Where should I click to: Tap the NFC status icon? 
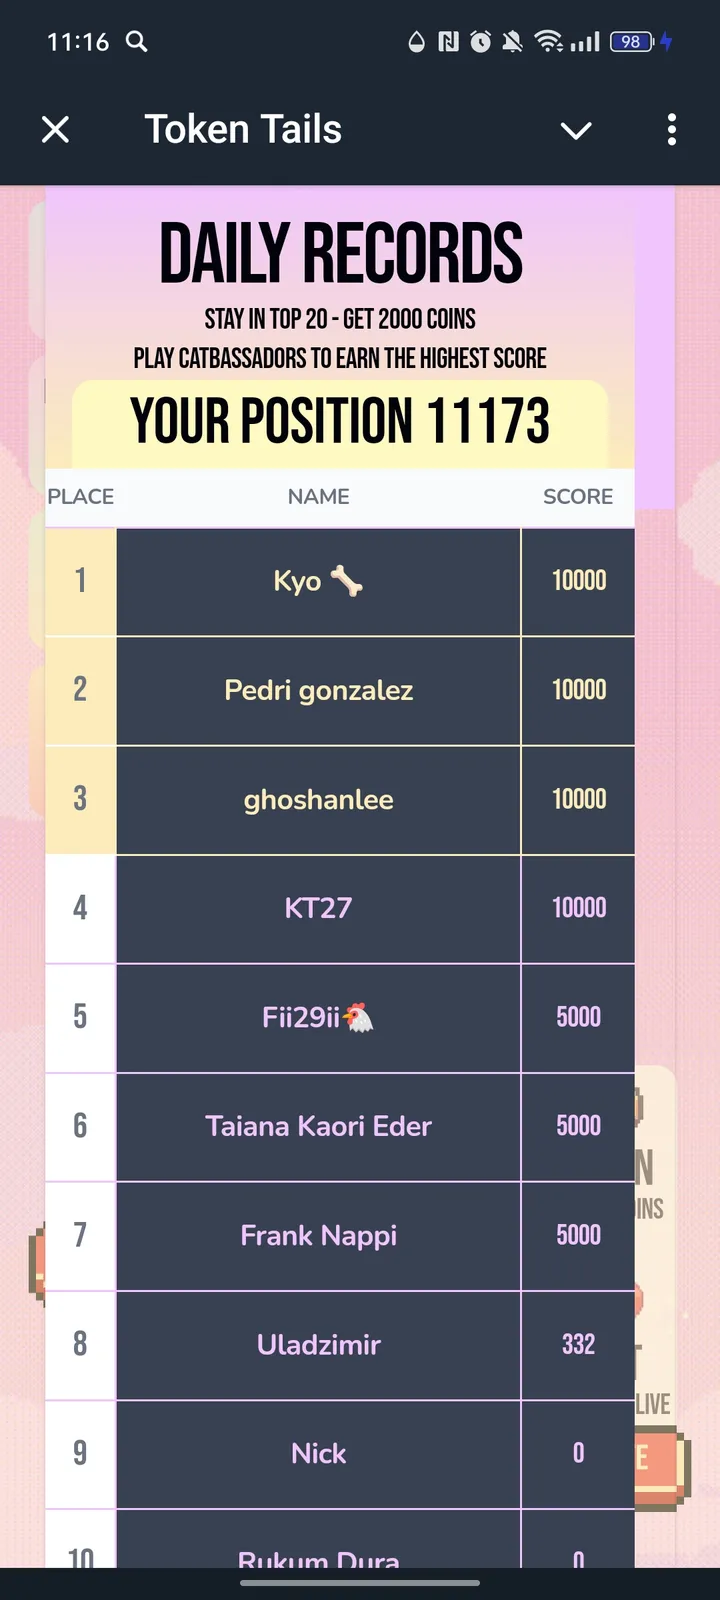coord(449,42)
